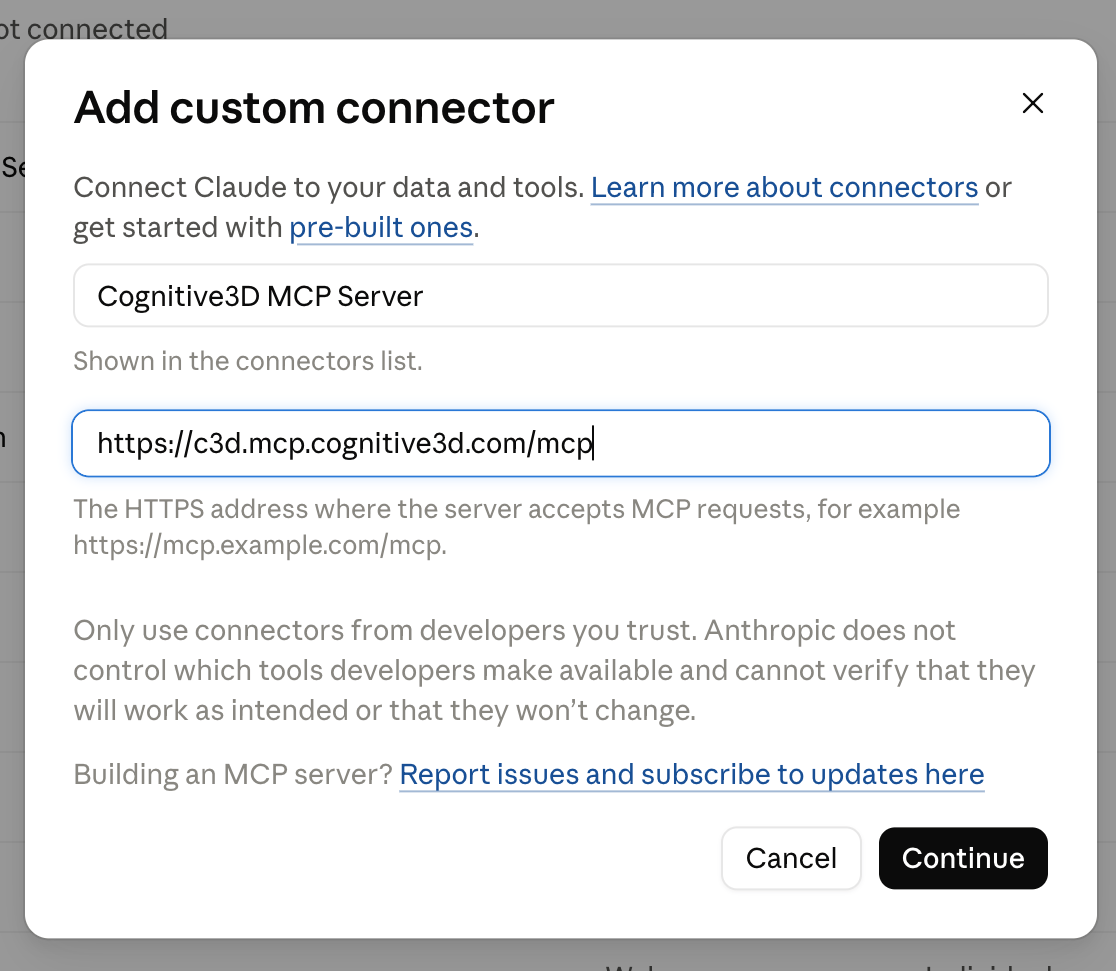Focus the MCP server URL field

pyautogui.click(x=561, y=443)
